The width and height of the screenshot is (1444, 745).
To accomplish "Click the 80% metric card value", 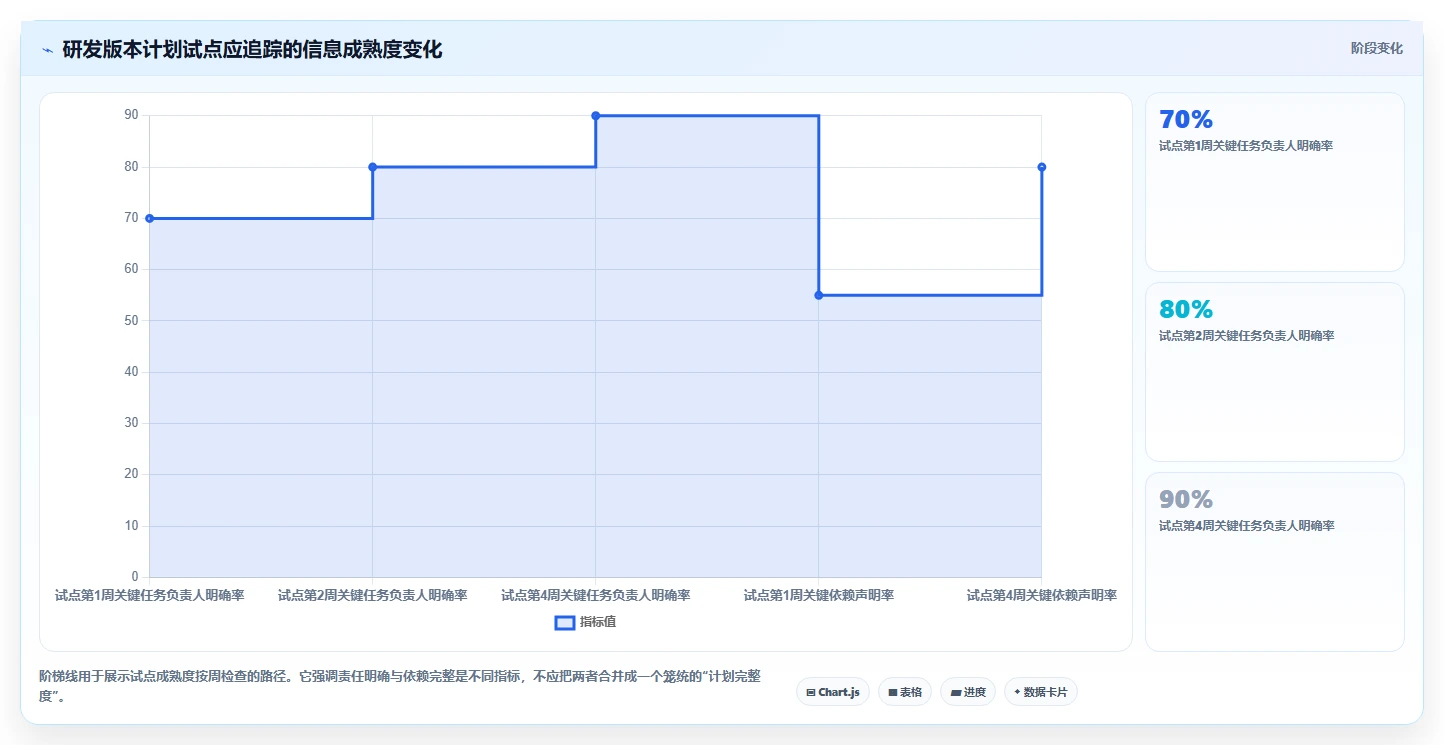I will 1185,309.
